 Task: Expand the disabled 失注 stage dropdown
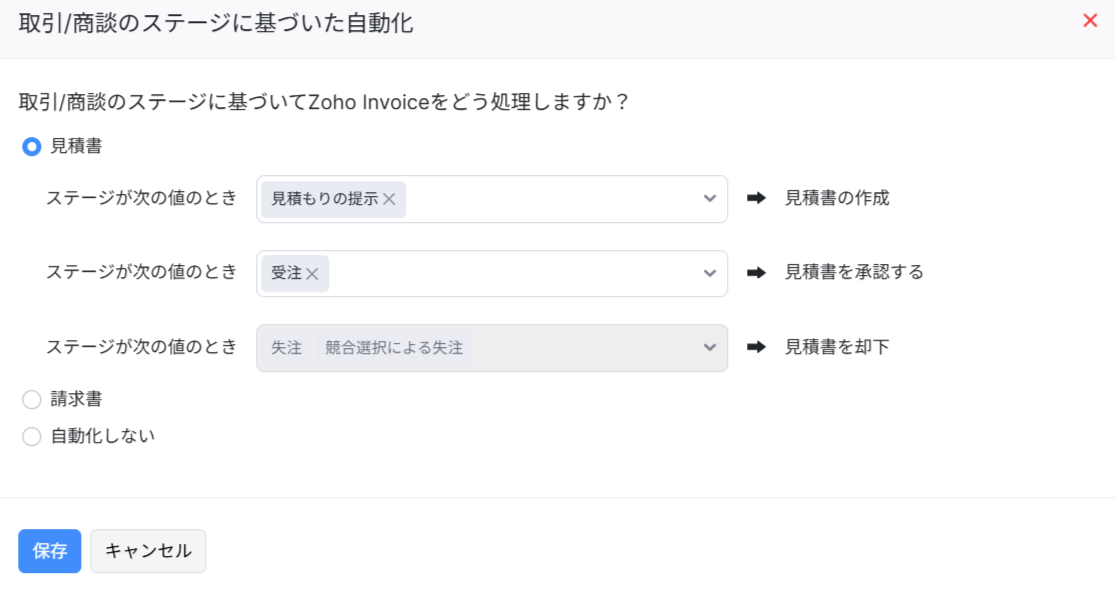pos(709,347)
